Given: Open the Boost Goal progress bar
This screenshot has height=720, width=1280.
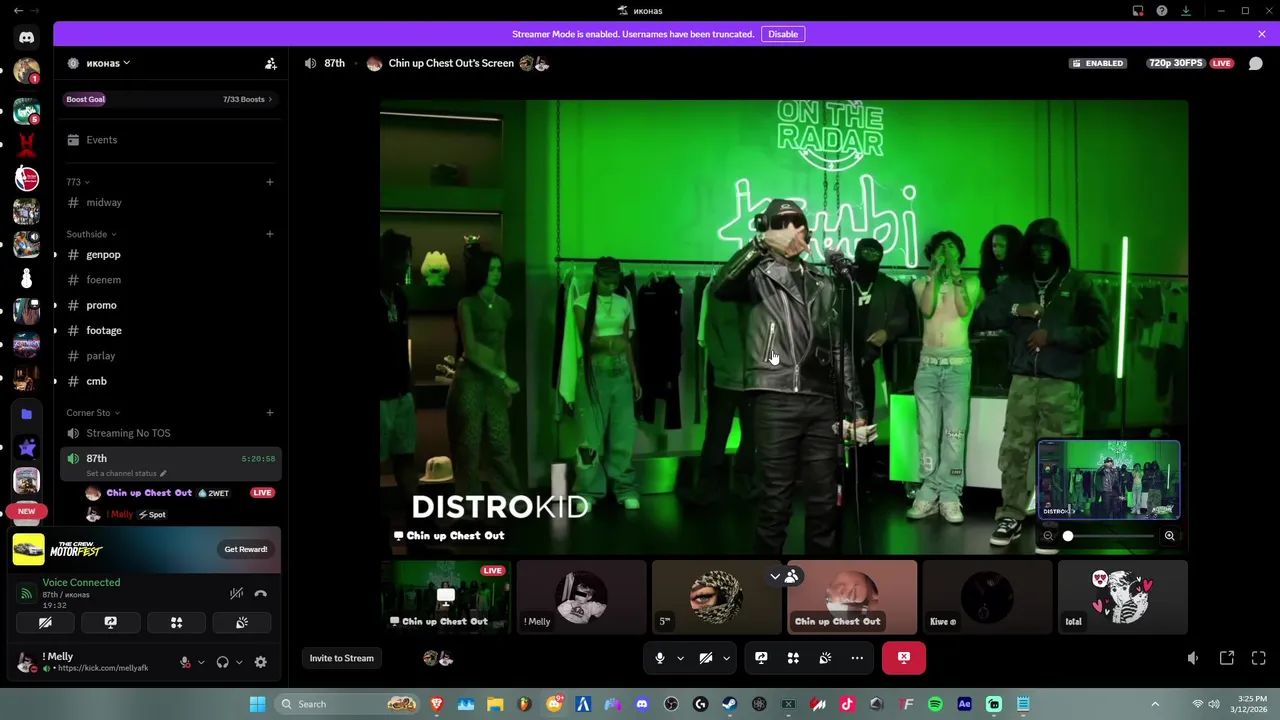Looking at the screenshot, I should [x=170, y=99].
